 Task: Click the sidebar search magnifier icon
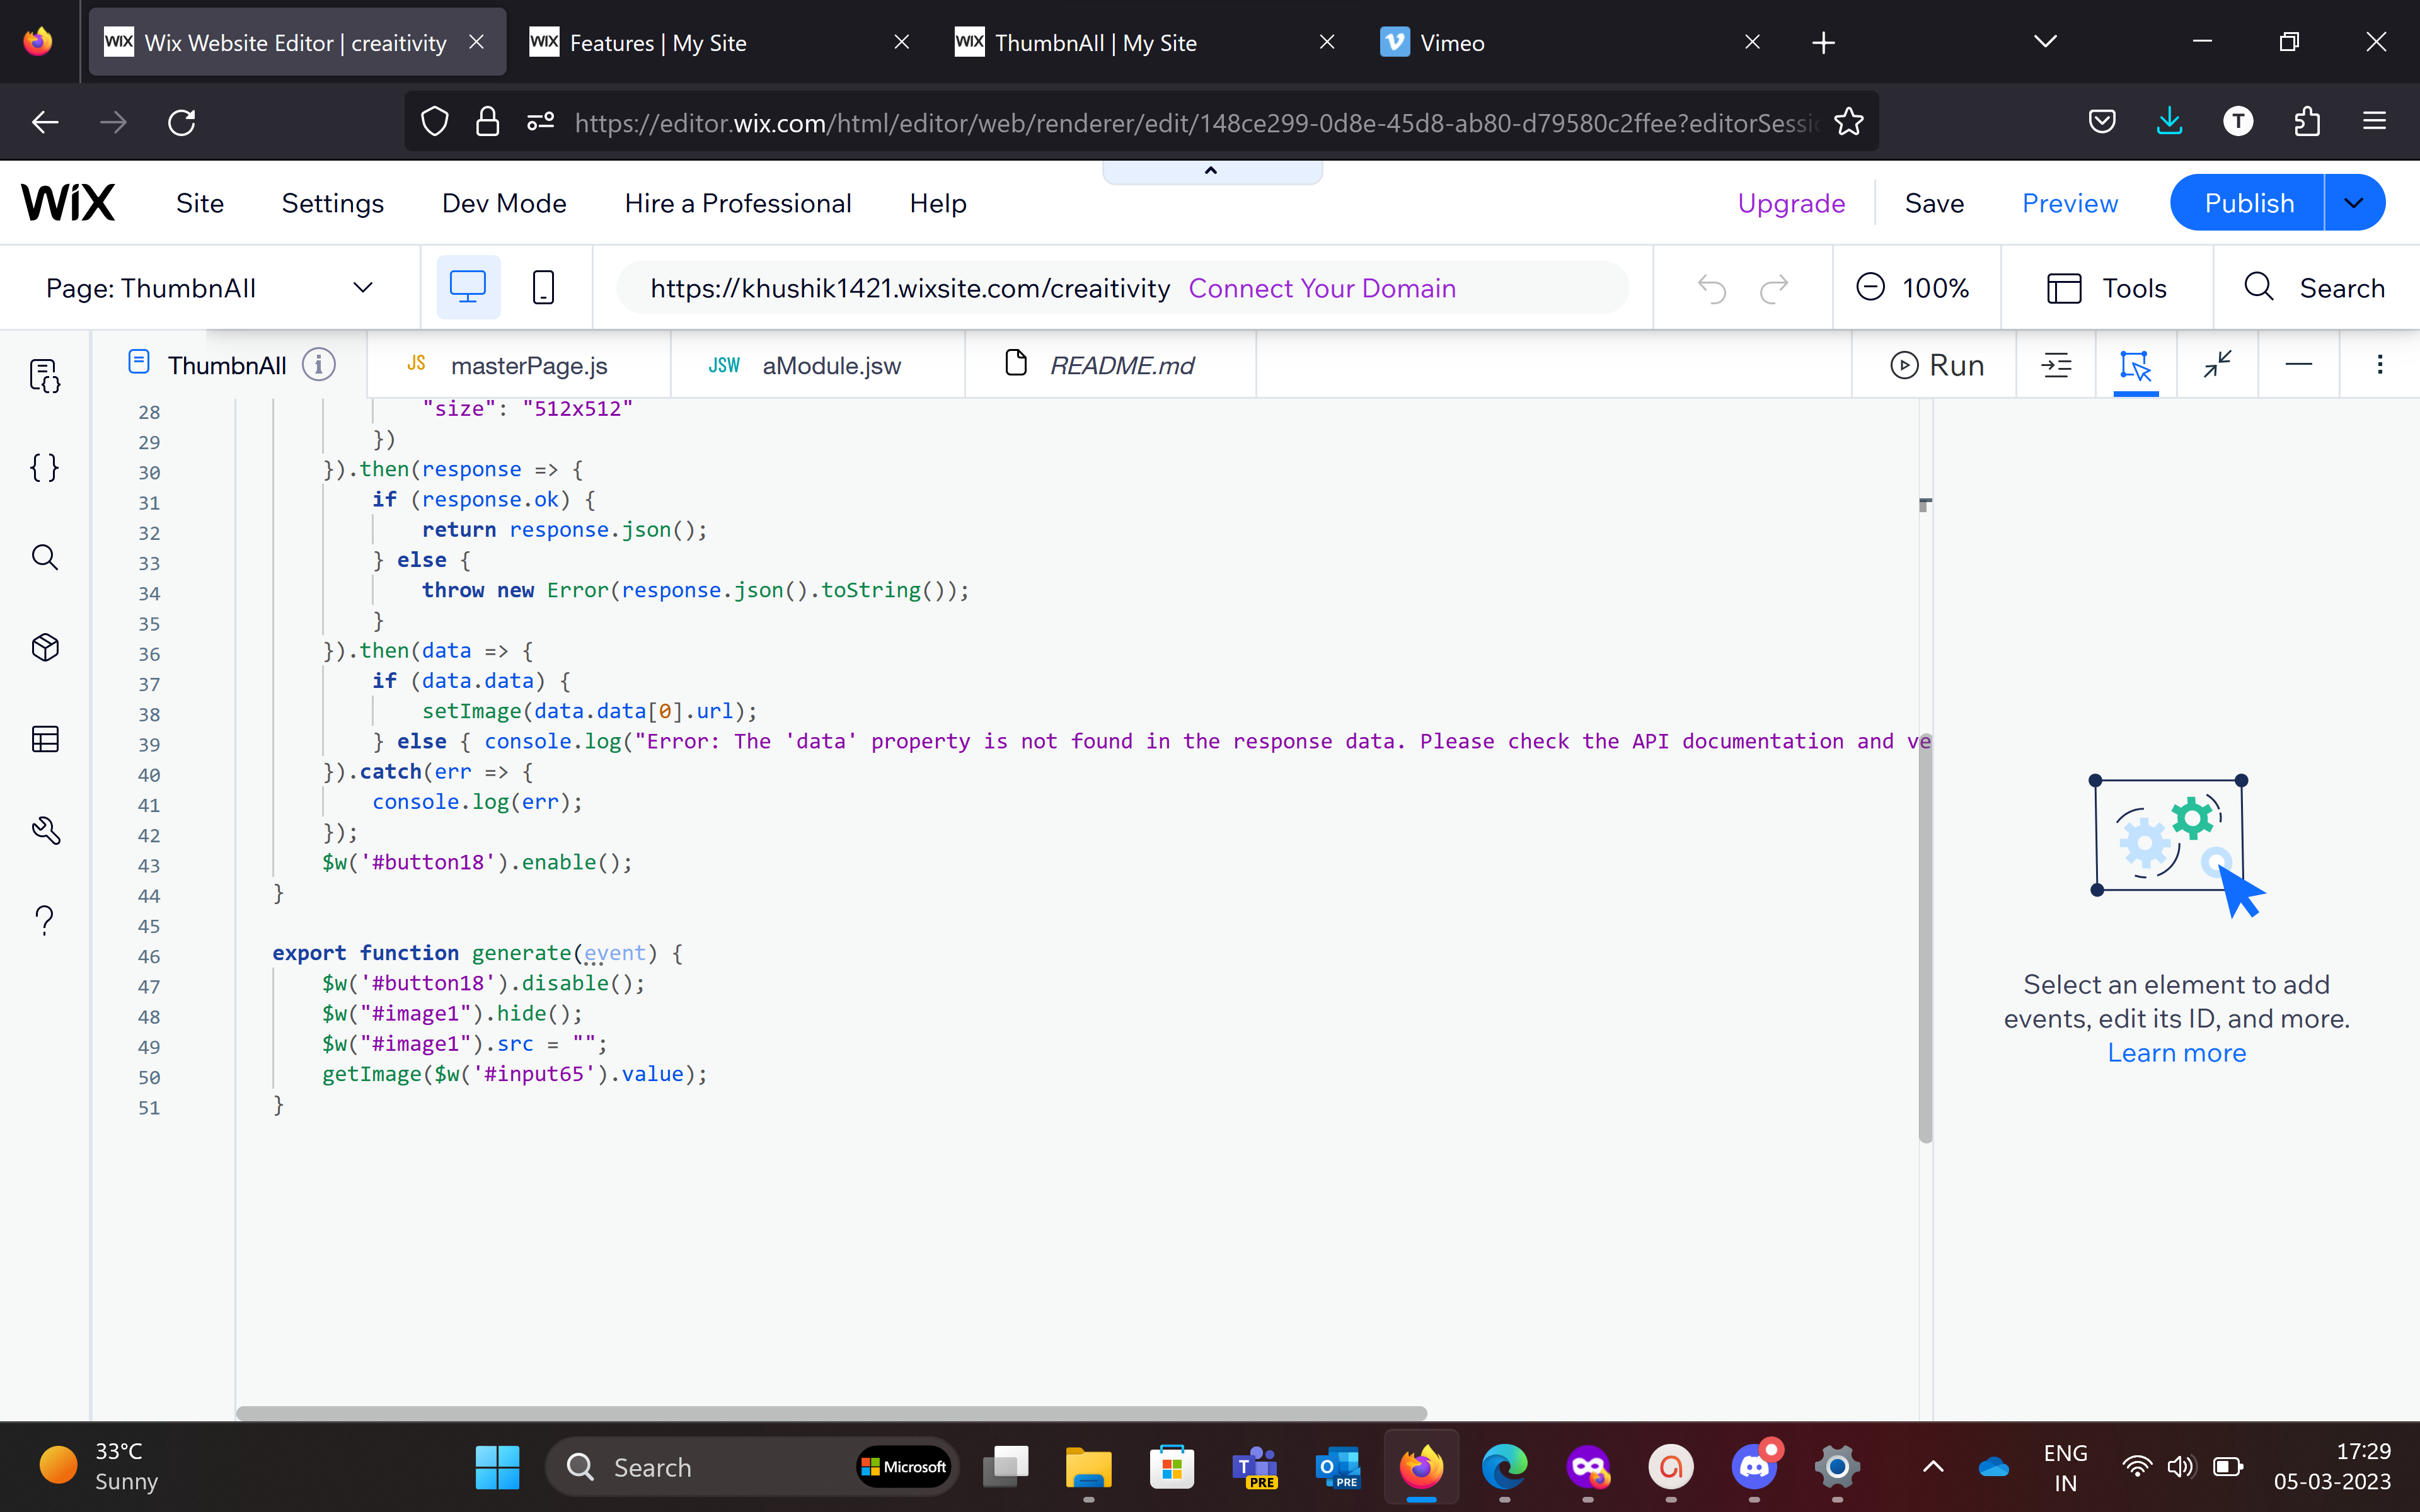(45, 557)
